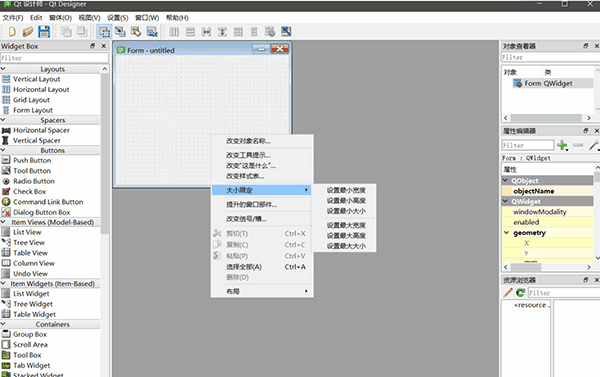
Task: Add dynamic property with green plus
Action: (x=562, y=145)
